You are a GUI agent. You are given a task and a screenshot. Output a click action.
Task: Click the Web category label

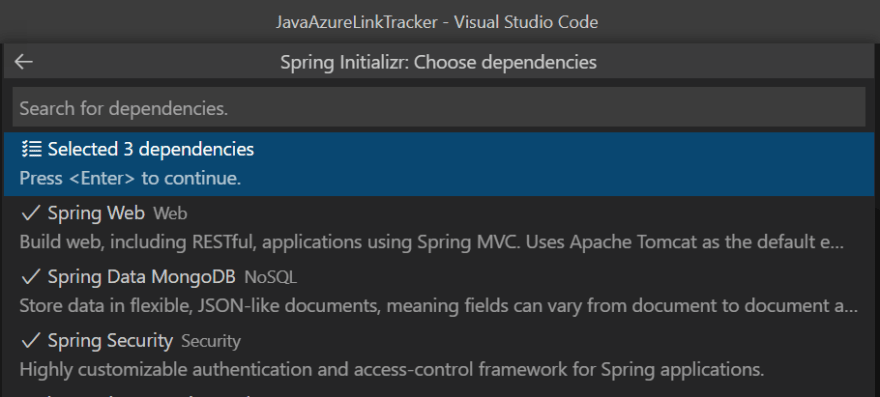click(171, 213)
